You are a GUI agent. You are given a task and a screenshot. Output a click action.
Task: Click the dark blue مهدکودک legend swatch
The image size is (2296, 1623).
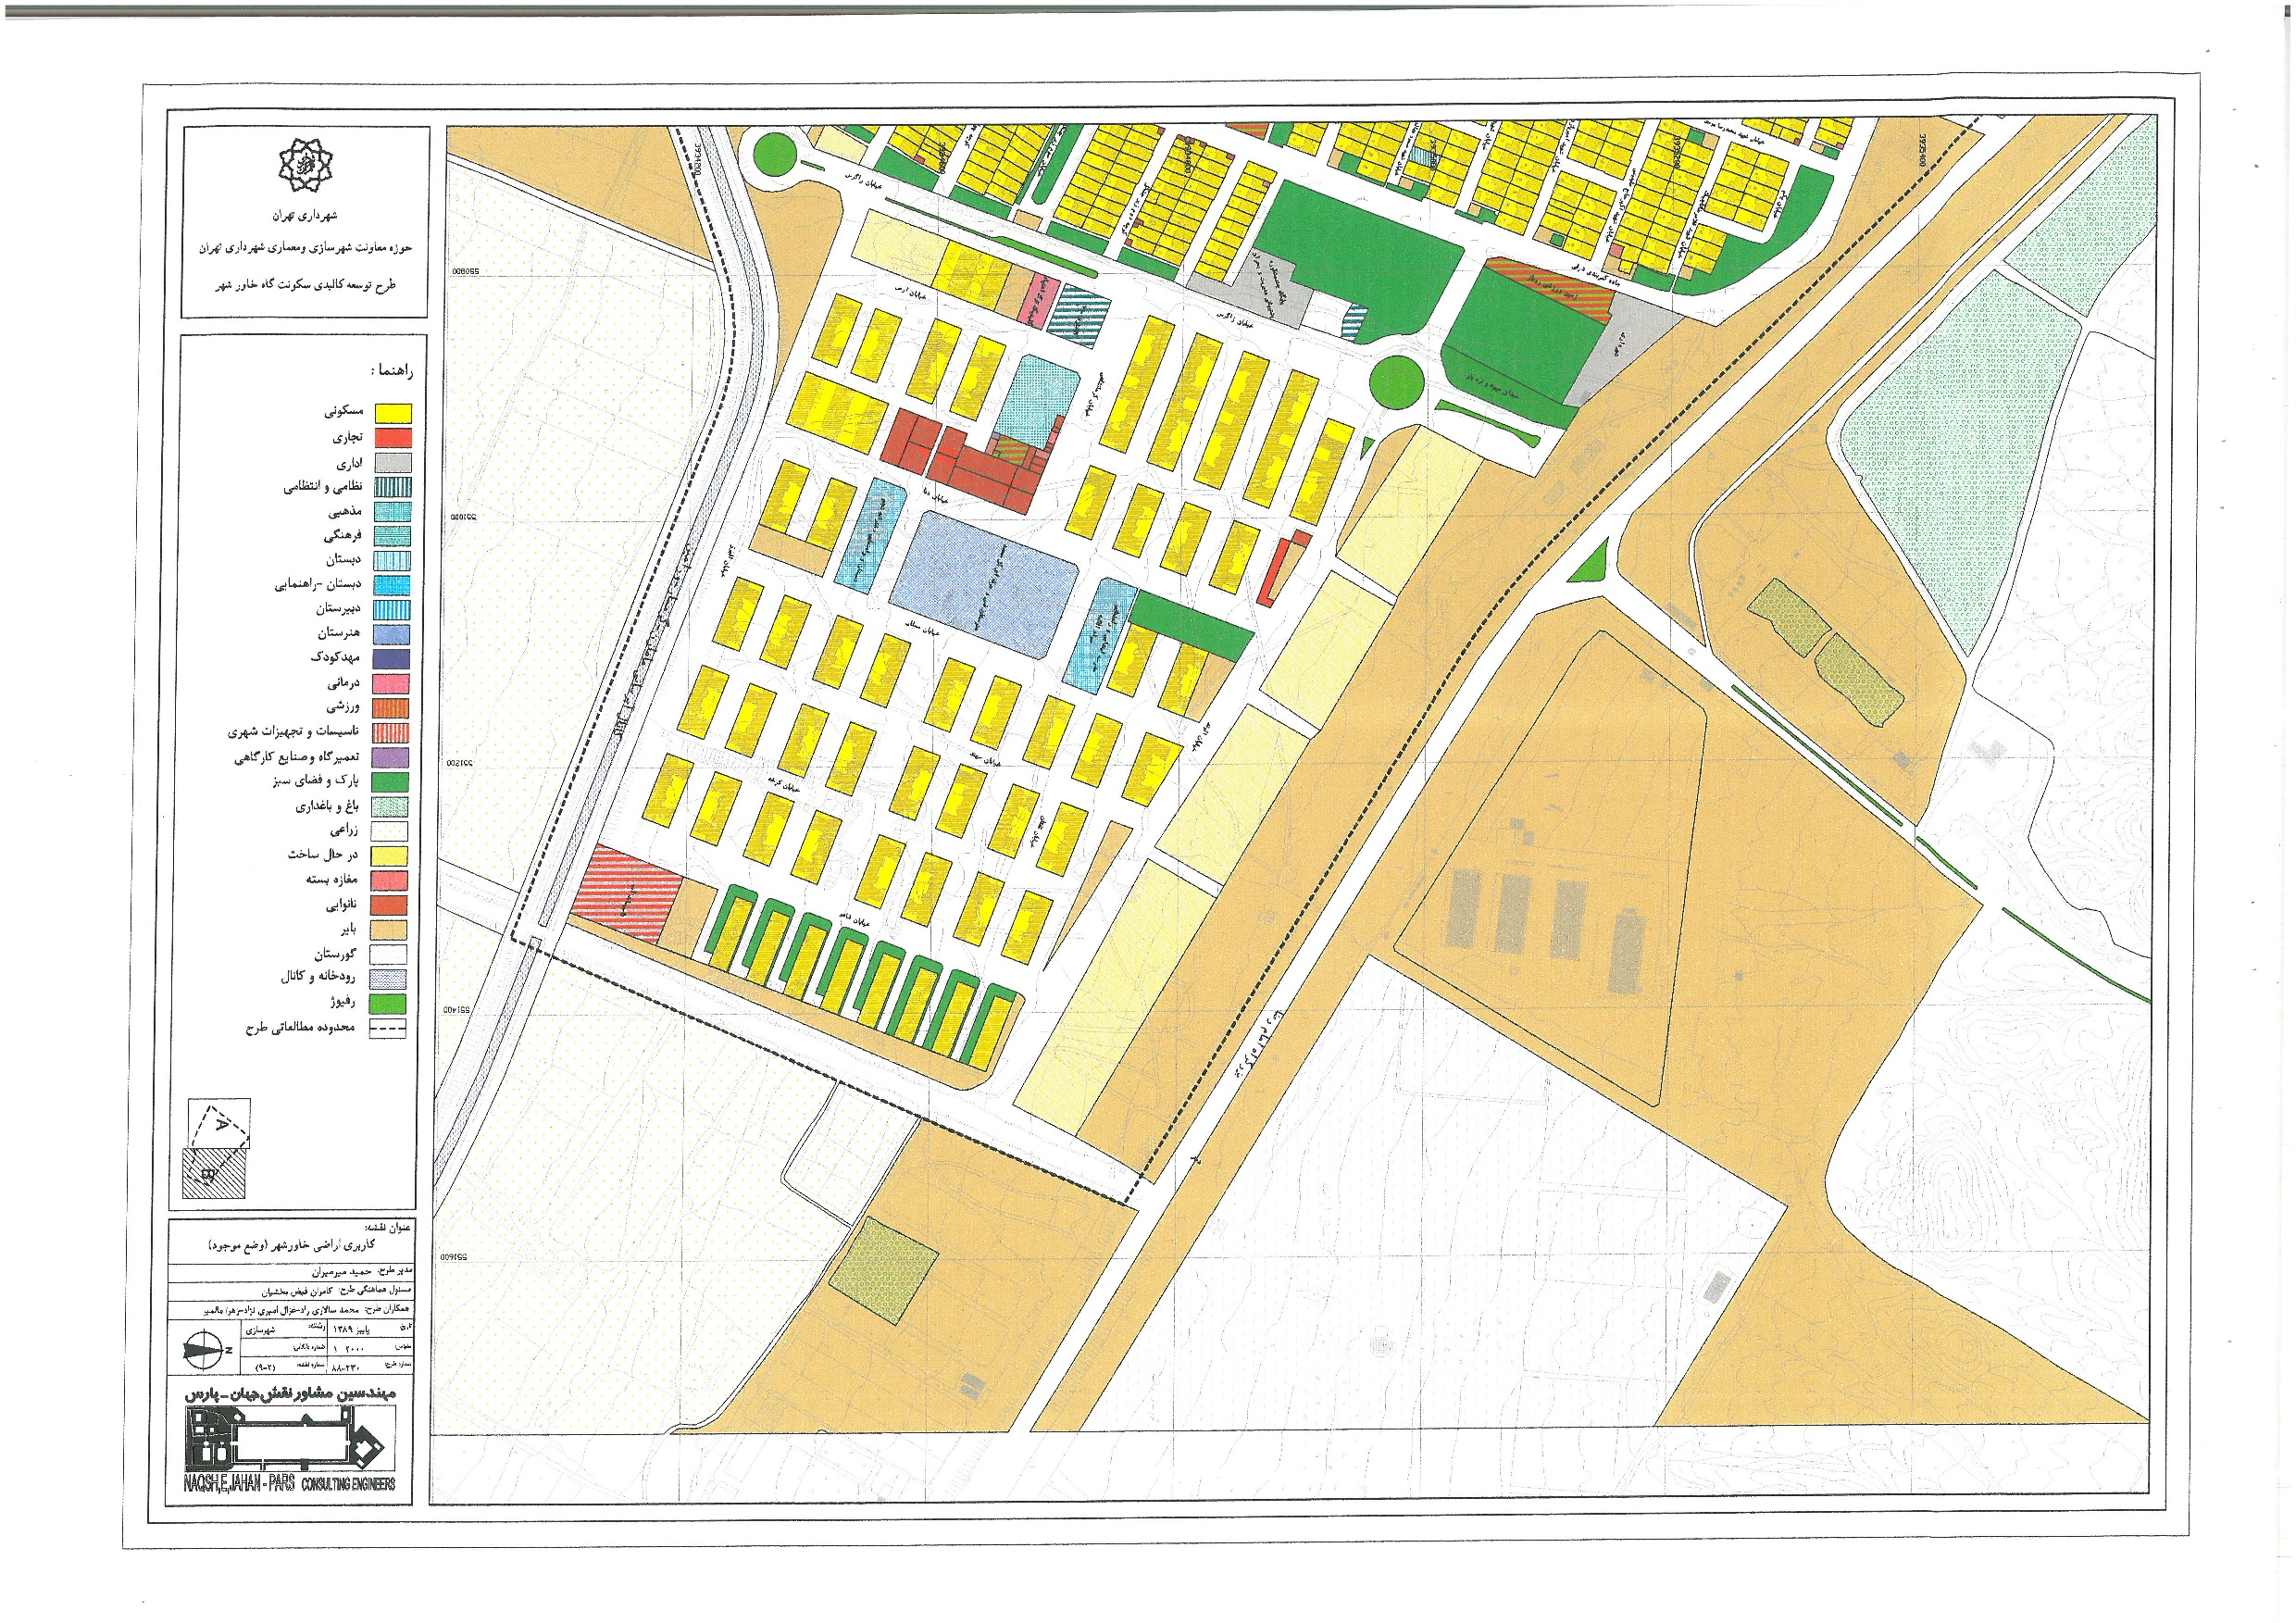[391, 659]
